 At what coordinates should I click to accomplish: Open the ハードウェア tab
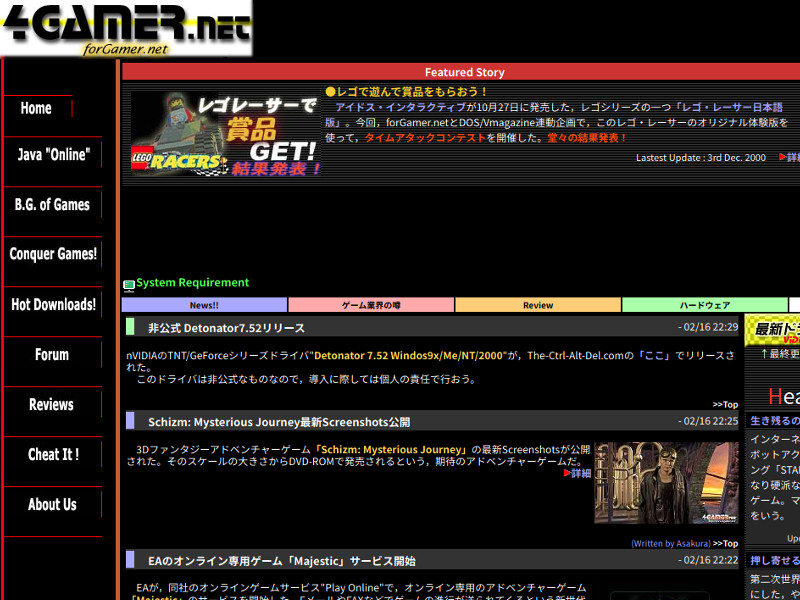[x=705, y=305]
